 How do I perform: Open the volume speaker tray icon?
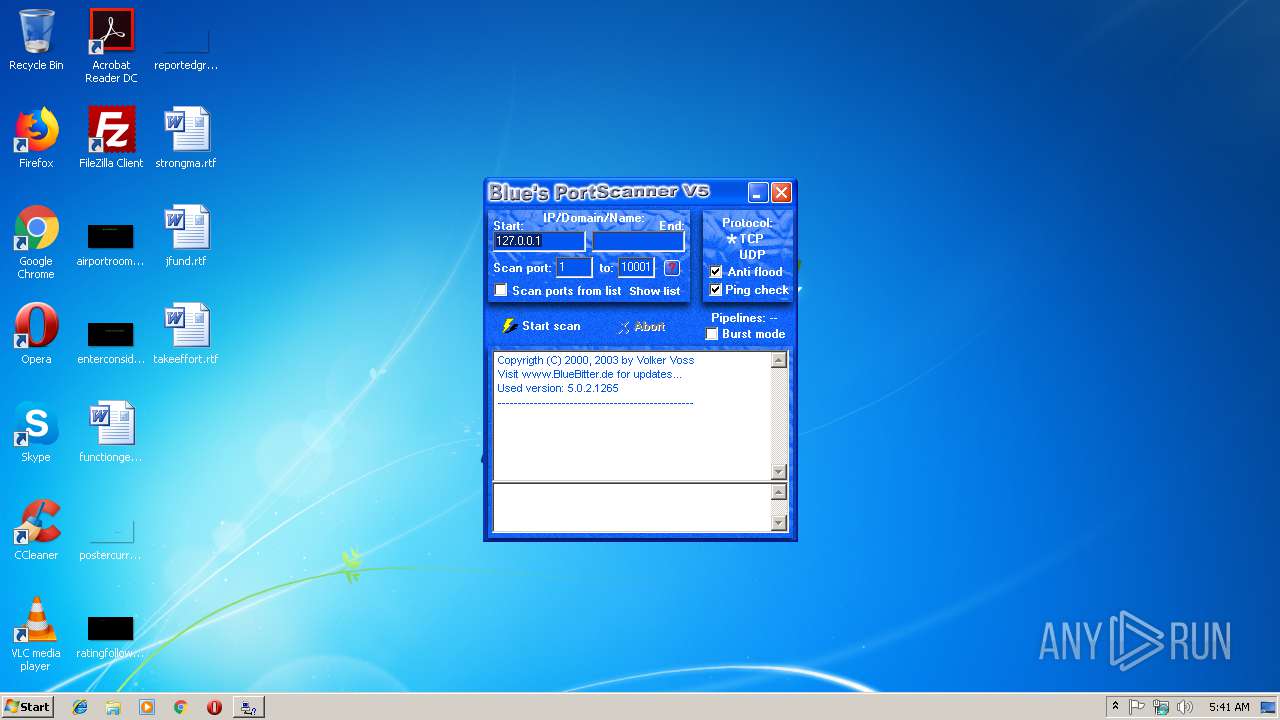click(x=1185, y=707)
